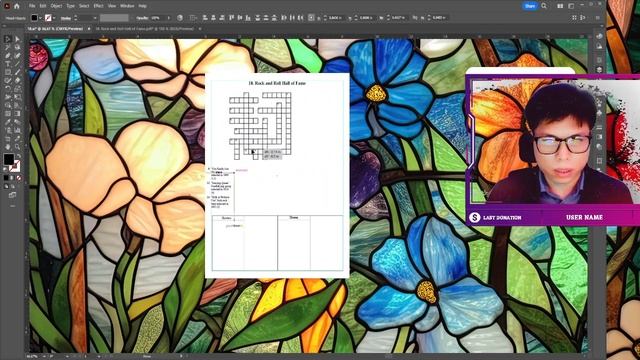The width and height of the screenshot is (640, 360).
Task: Open the Opacity panel link
Action: 142,18
